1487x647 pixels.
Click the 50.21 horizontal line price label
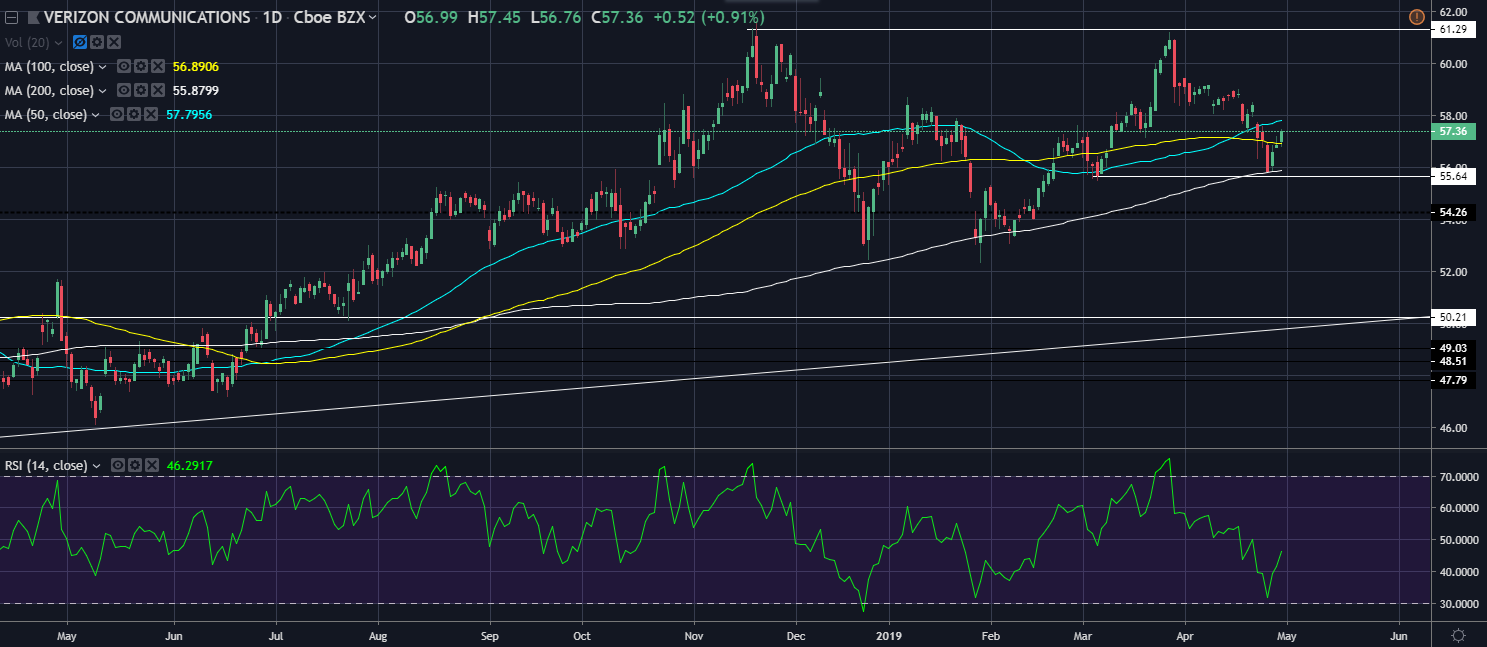coord(1453,318)
